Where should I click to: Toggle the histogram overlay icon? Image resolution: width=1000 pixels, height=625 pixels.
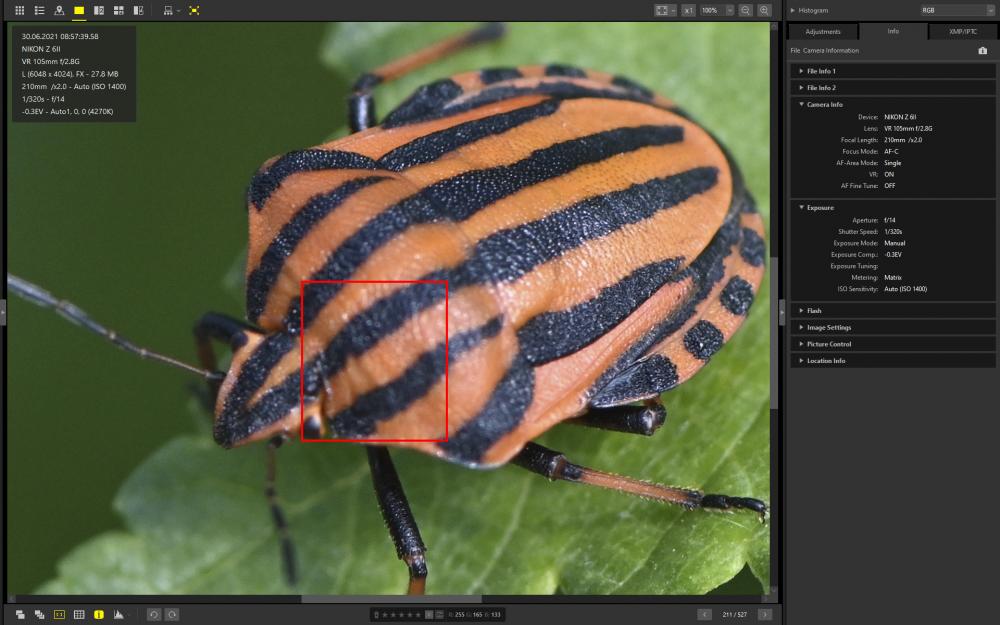[119, 614]
